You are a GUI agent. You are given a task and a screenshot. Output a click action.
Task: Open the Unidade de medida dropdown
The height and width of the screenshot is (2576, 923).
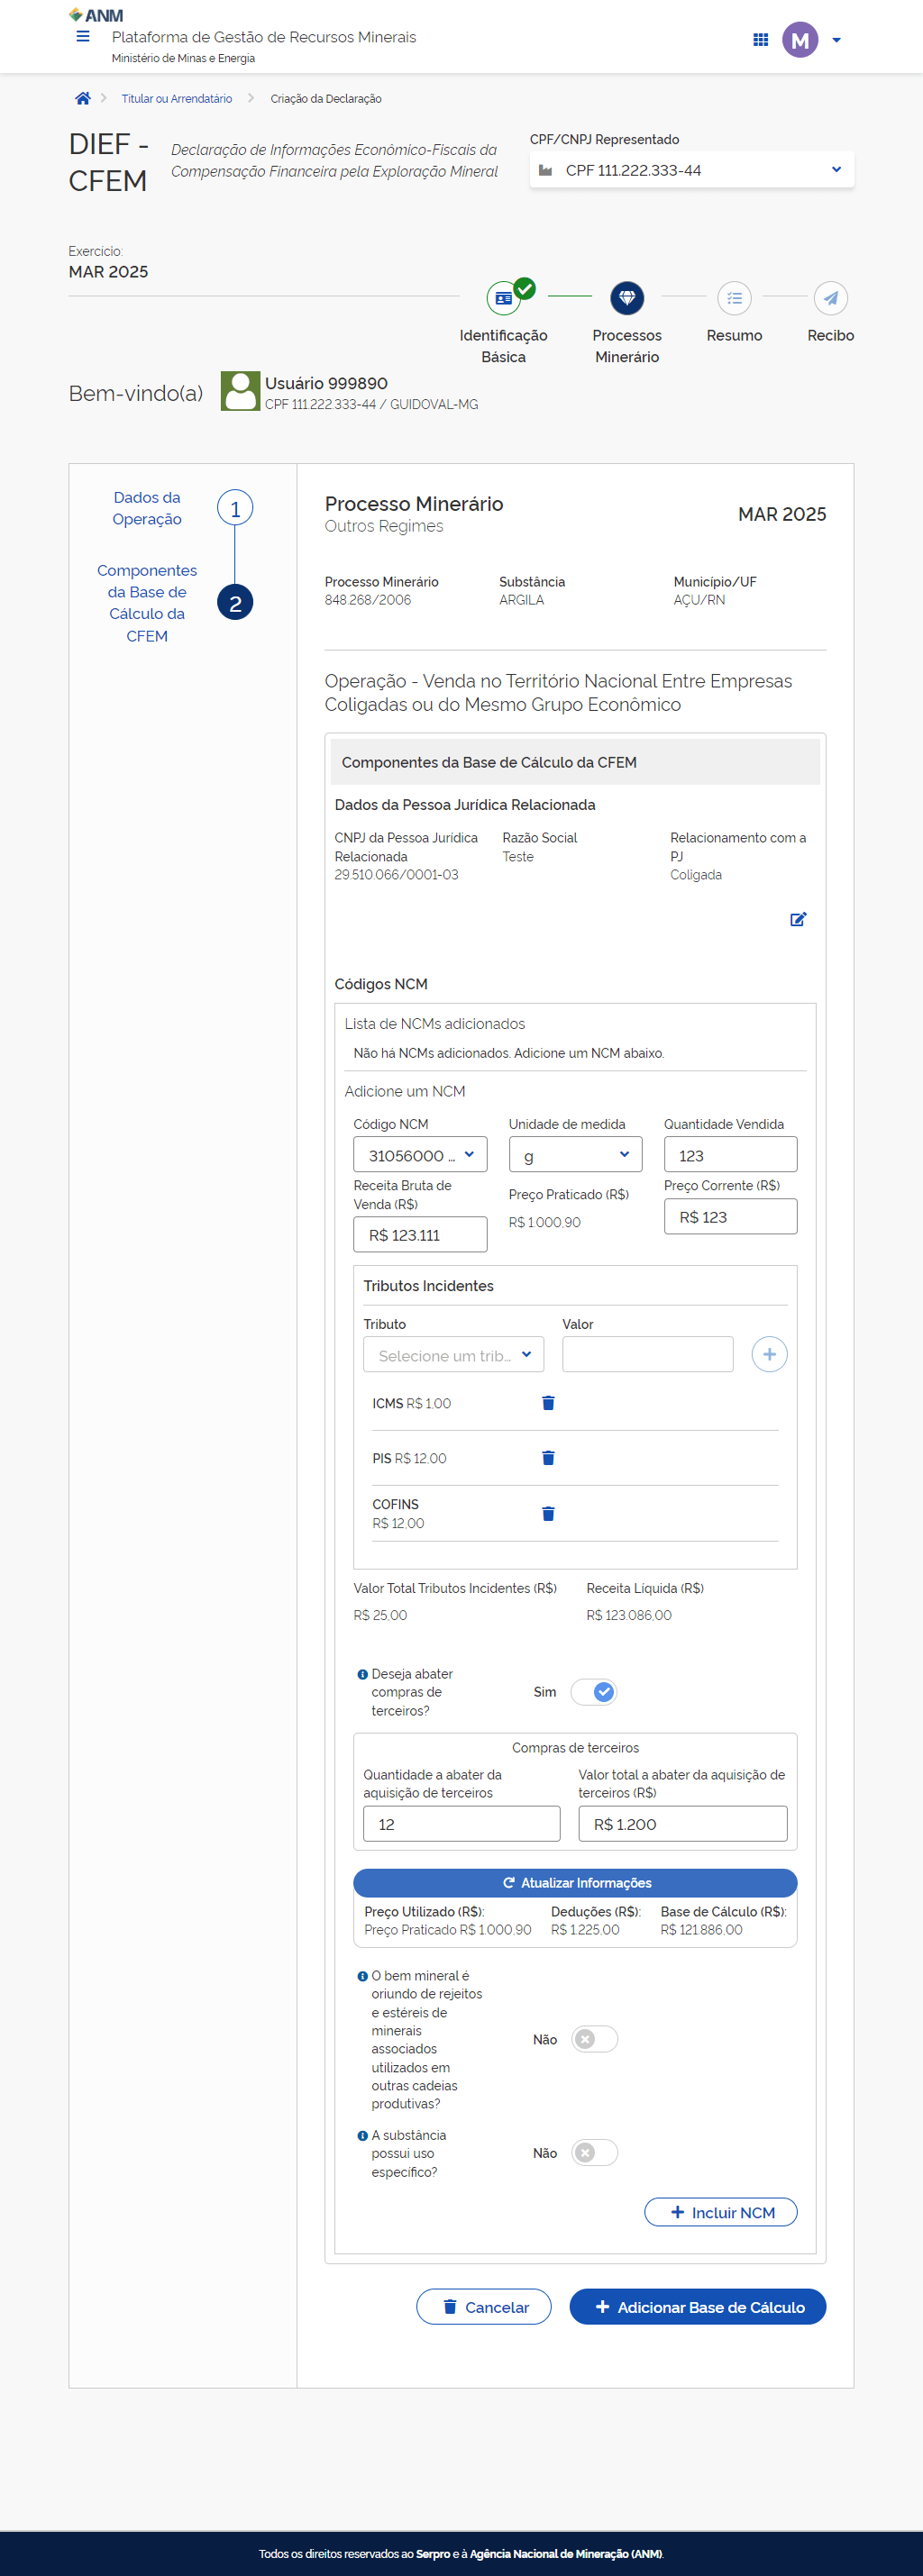tap(574, 1155)
